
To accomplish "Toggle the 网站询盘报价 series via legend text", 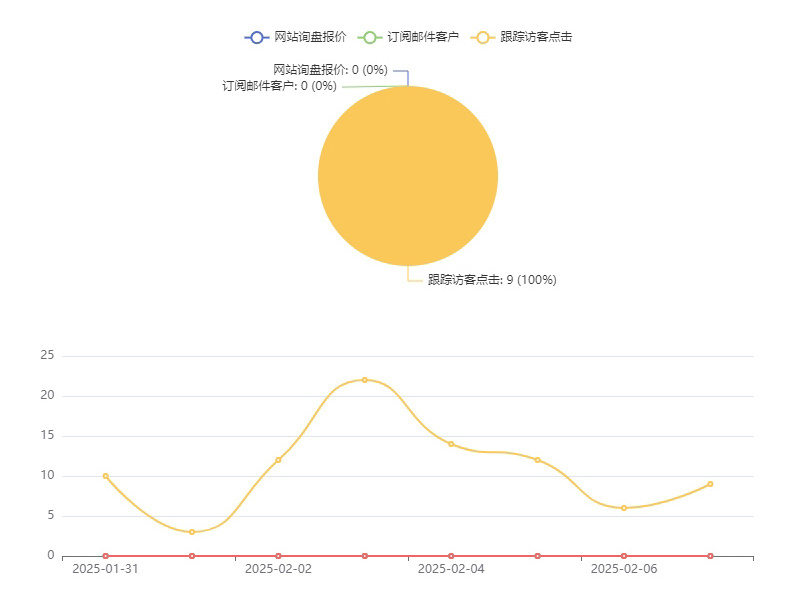I will pos(310,37).
